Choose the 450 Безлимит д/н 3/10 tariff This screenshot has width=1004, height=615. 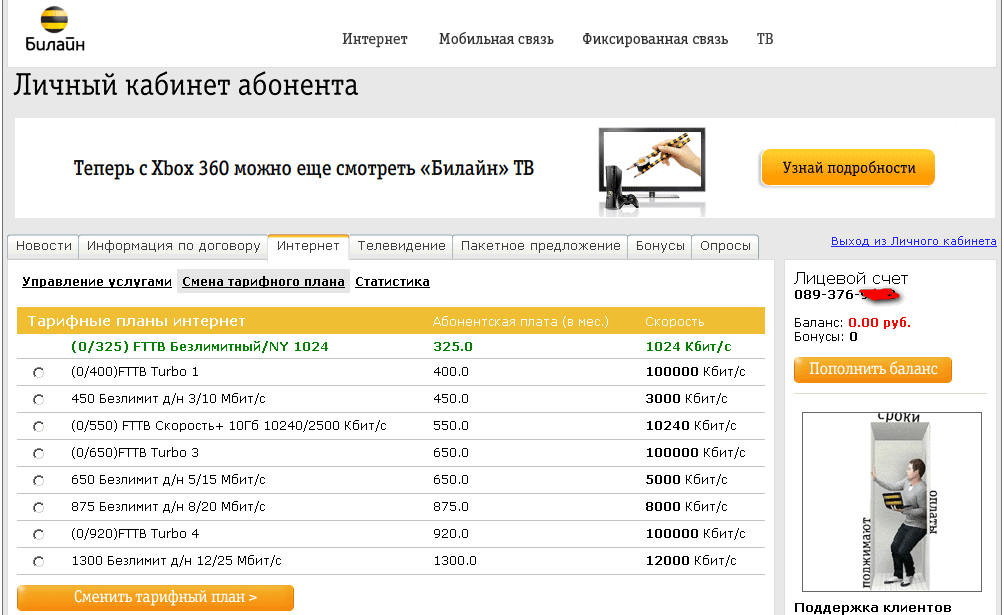point(39,400)
